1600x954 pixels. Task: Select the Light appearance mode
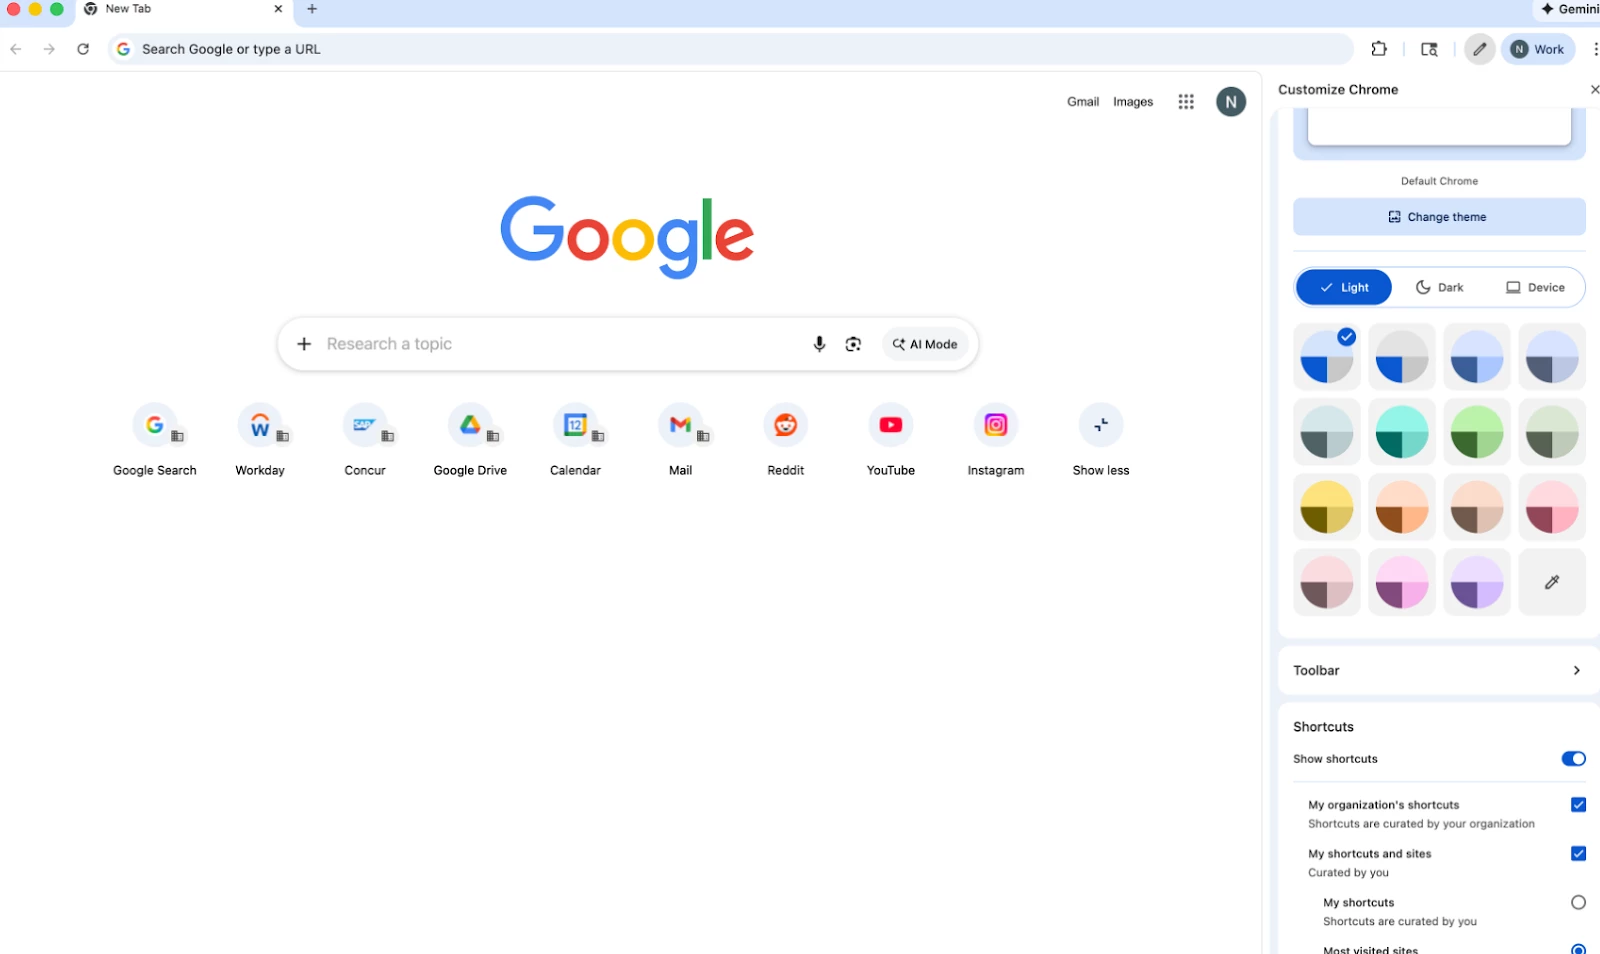click(x=1344, y=288)
